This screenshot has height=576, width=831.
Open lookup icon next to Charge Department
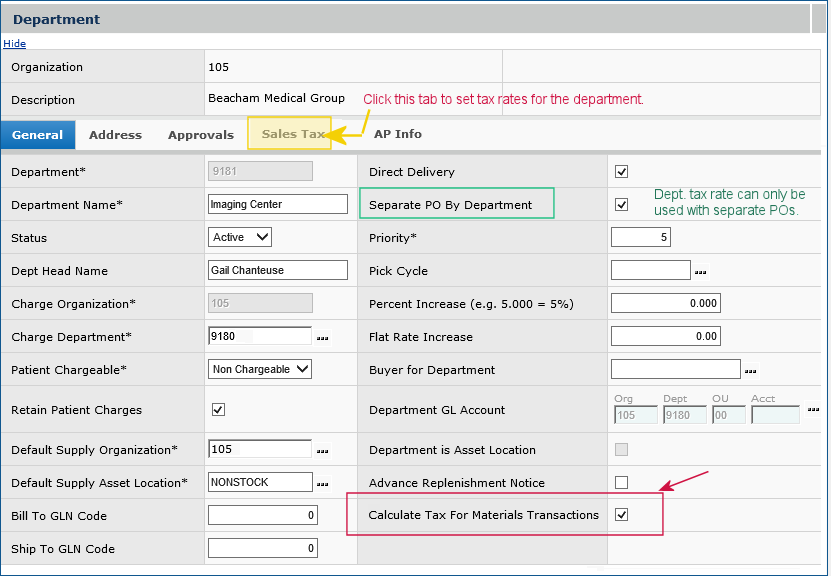click(x=322, y=338)
